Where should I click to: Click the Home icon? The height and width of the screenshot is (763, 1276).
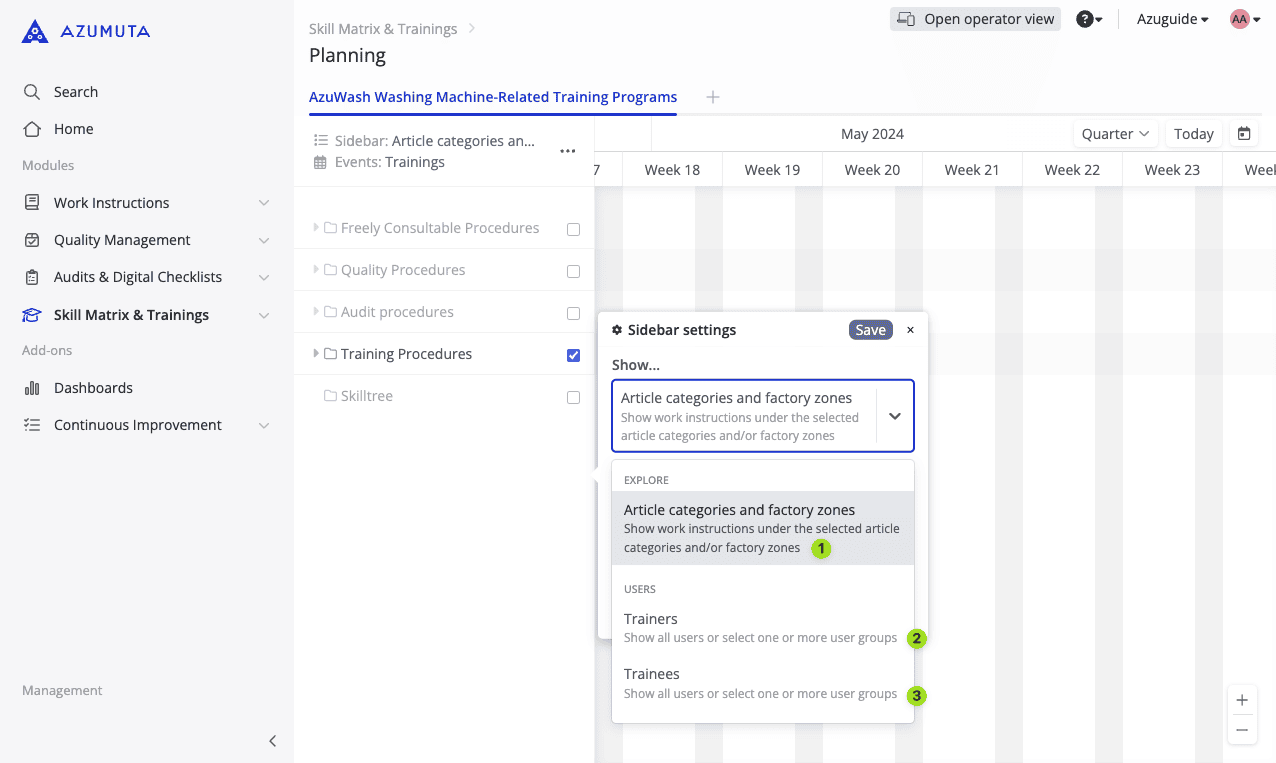[x=31, y=129]
